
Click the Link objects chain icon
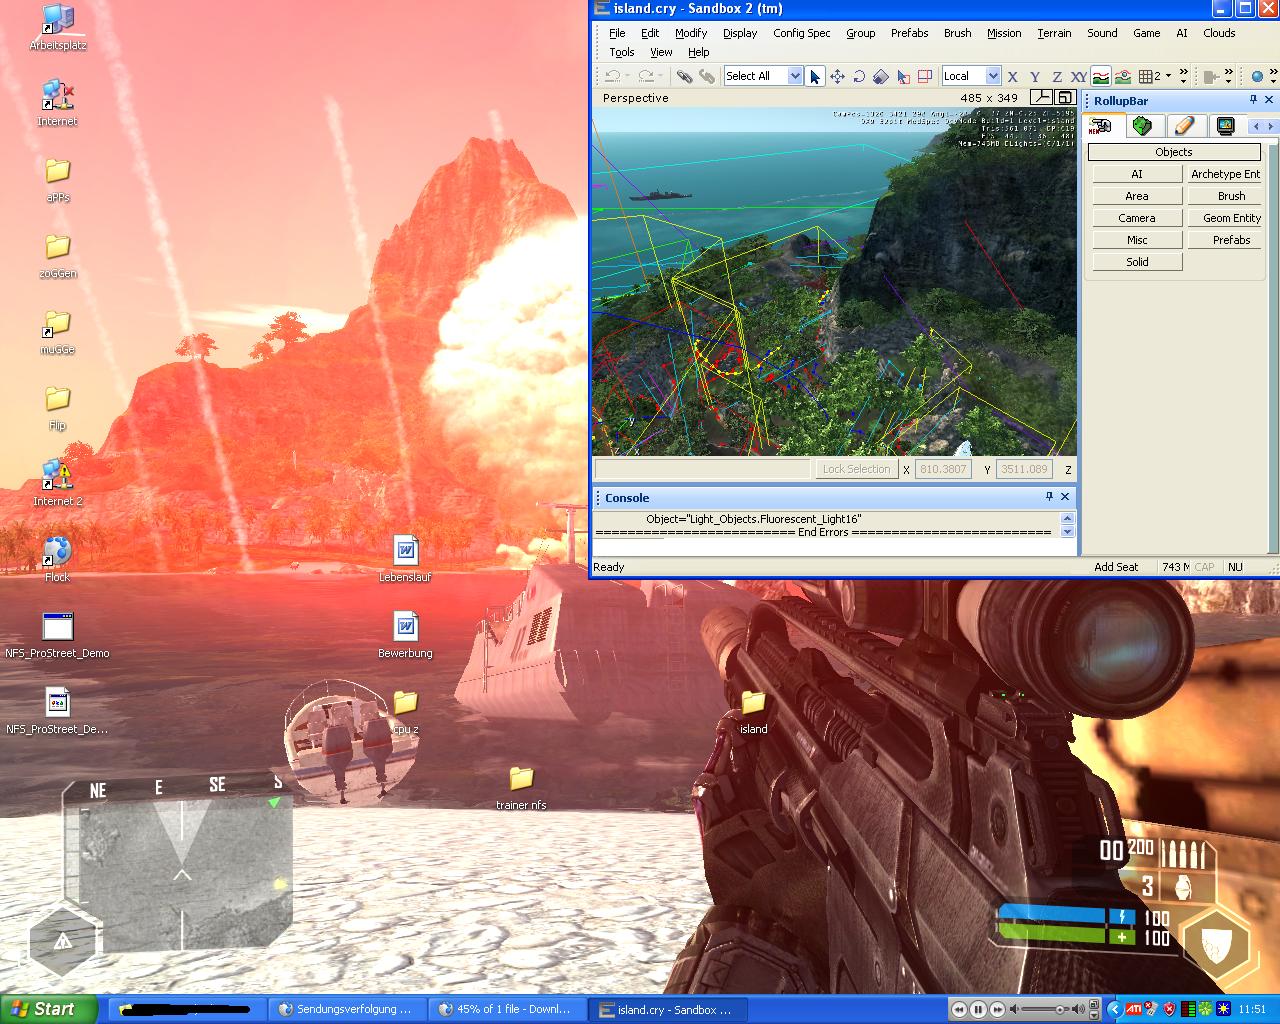pyautogui.click(x=684, y=76)
